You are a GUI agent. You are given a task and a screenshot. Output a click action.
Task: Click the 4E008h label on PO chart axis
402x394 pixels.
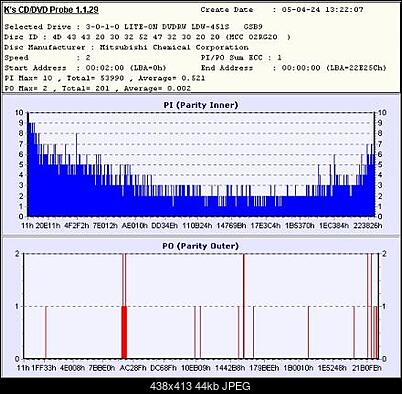(72, 368)
